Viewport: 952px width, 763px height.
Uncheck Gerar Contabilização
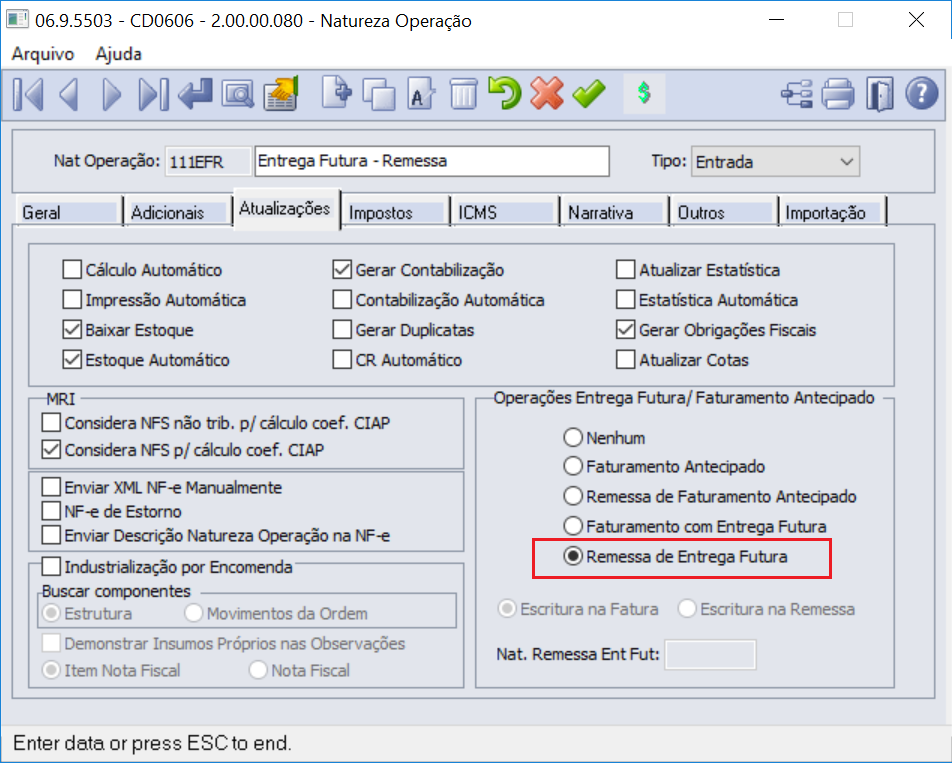[x=342, y=270]
